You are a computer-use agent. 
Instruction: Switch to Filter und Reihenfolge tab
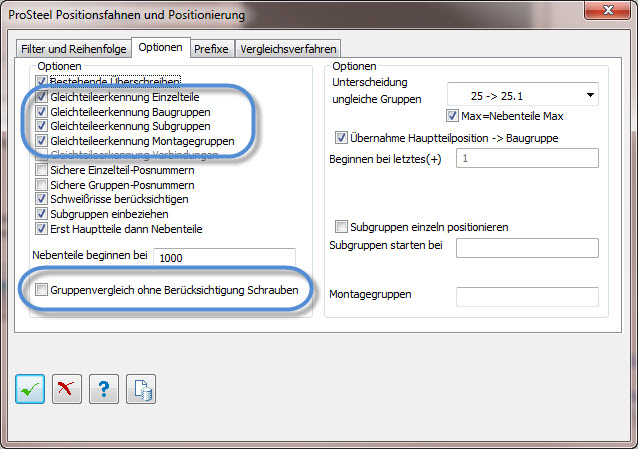(74, 49)
